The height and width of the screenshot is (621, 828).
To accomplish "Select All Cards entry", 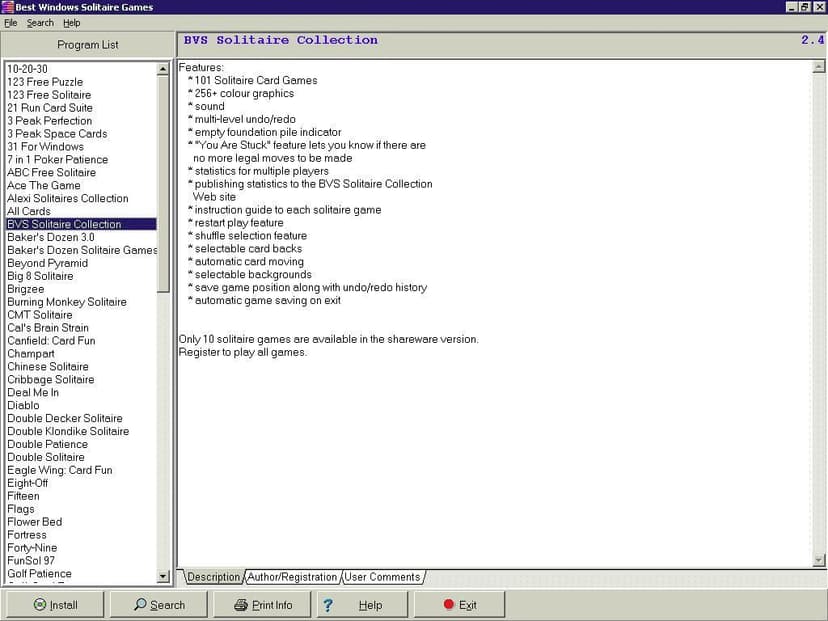I will [81, 211].
